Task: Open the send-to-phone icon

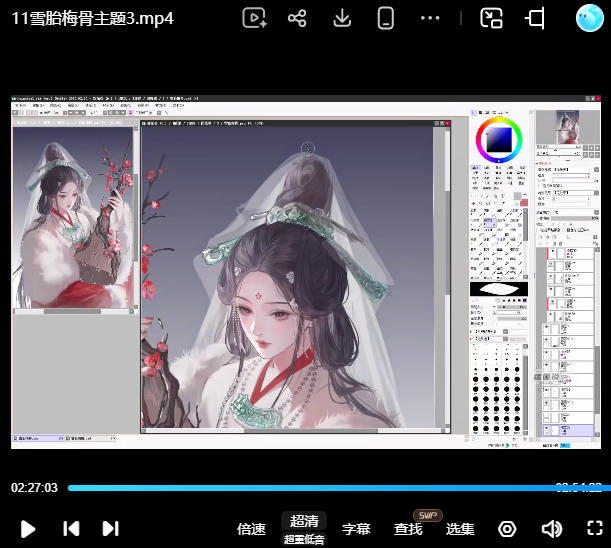Action: tap(385, 18)
